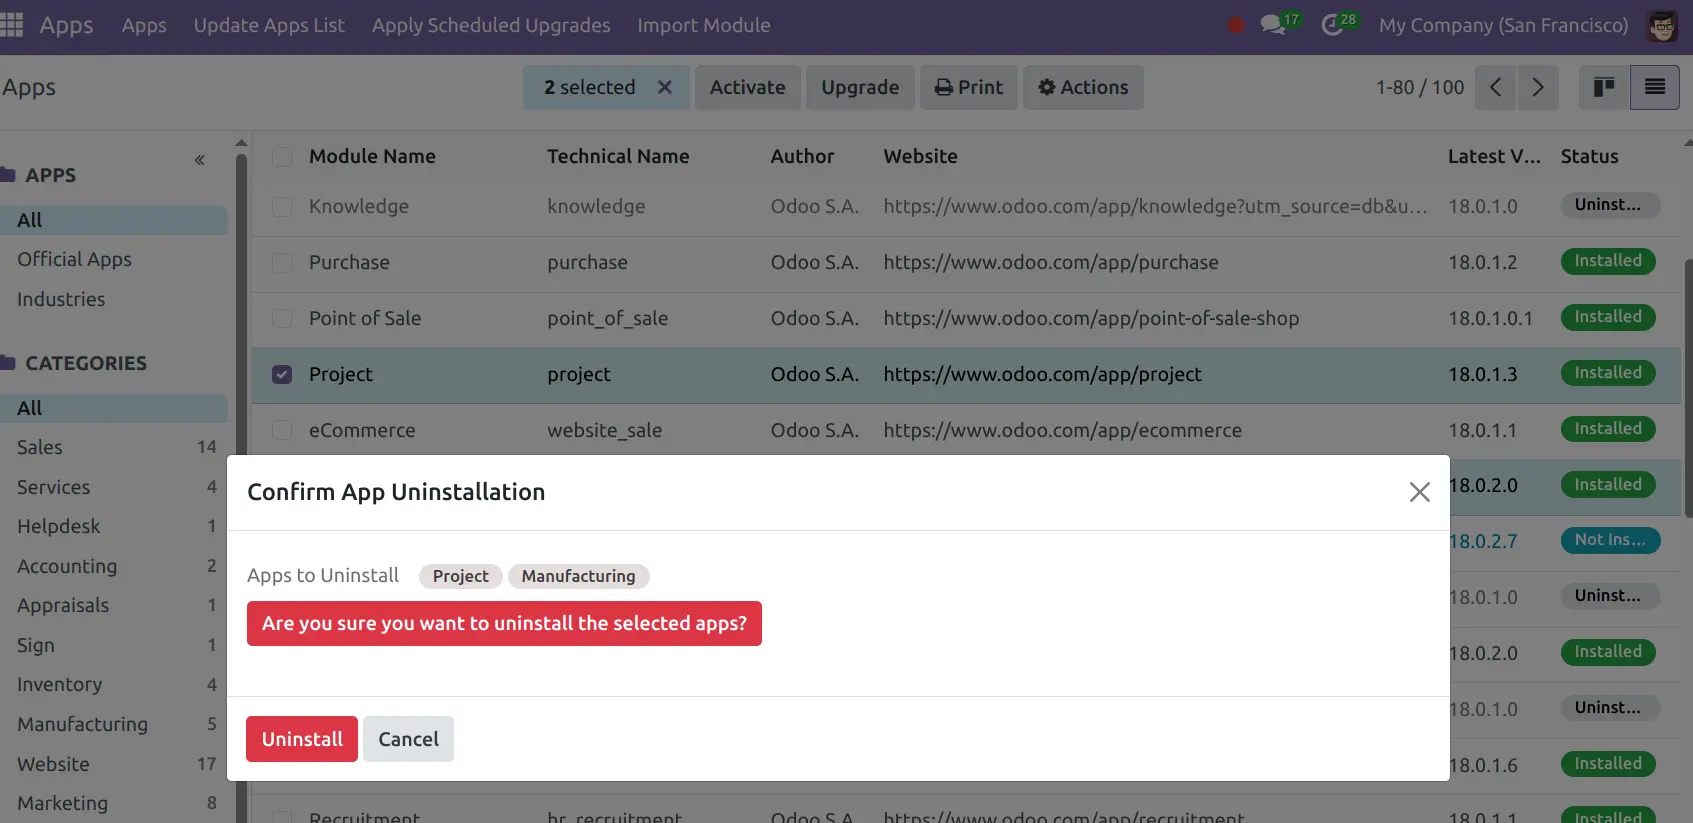Go to previous page of records

pyautogui.click(x=1496, y=87)
